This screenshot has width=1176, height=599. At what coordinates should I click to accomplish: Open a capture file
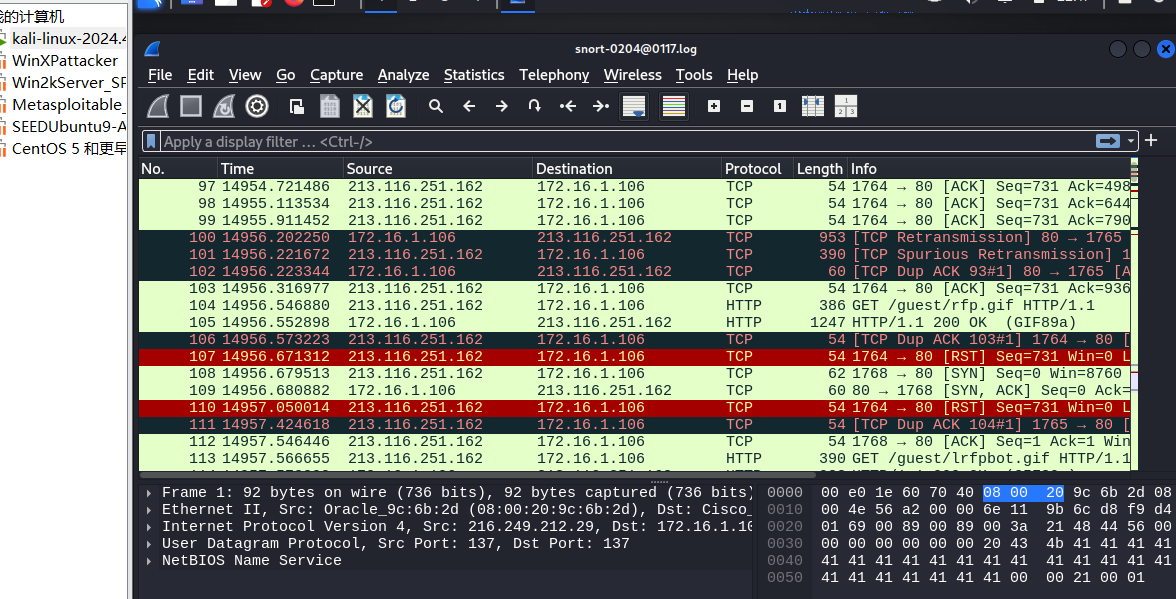[x=297, y=106]
